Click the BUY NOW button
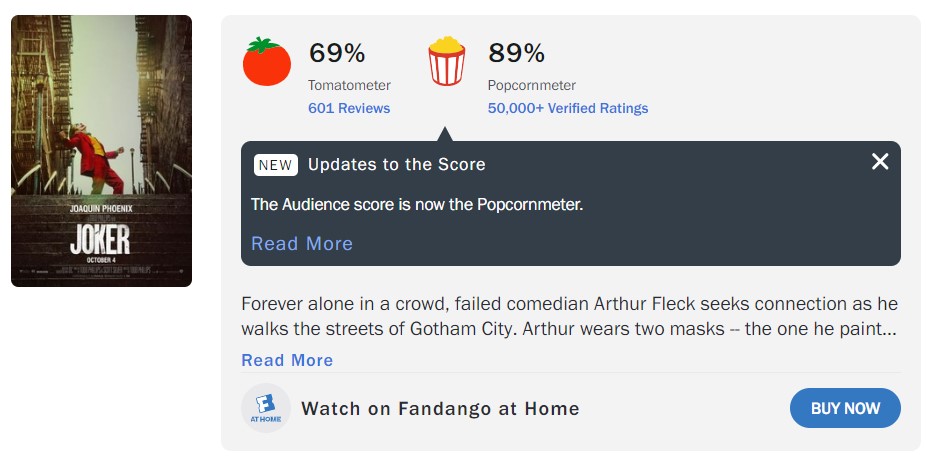Screen dimensions: 926x457 click(845, 408)
